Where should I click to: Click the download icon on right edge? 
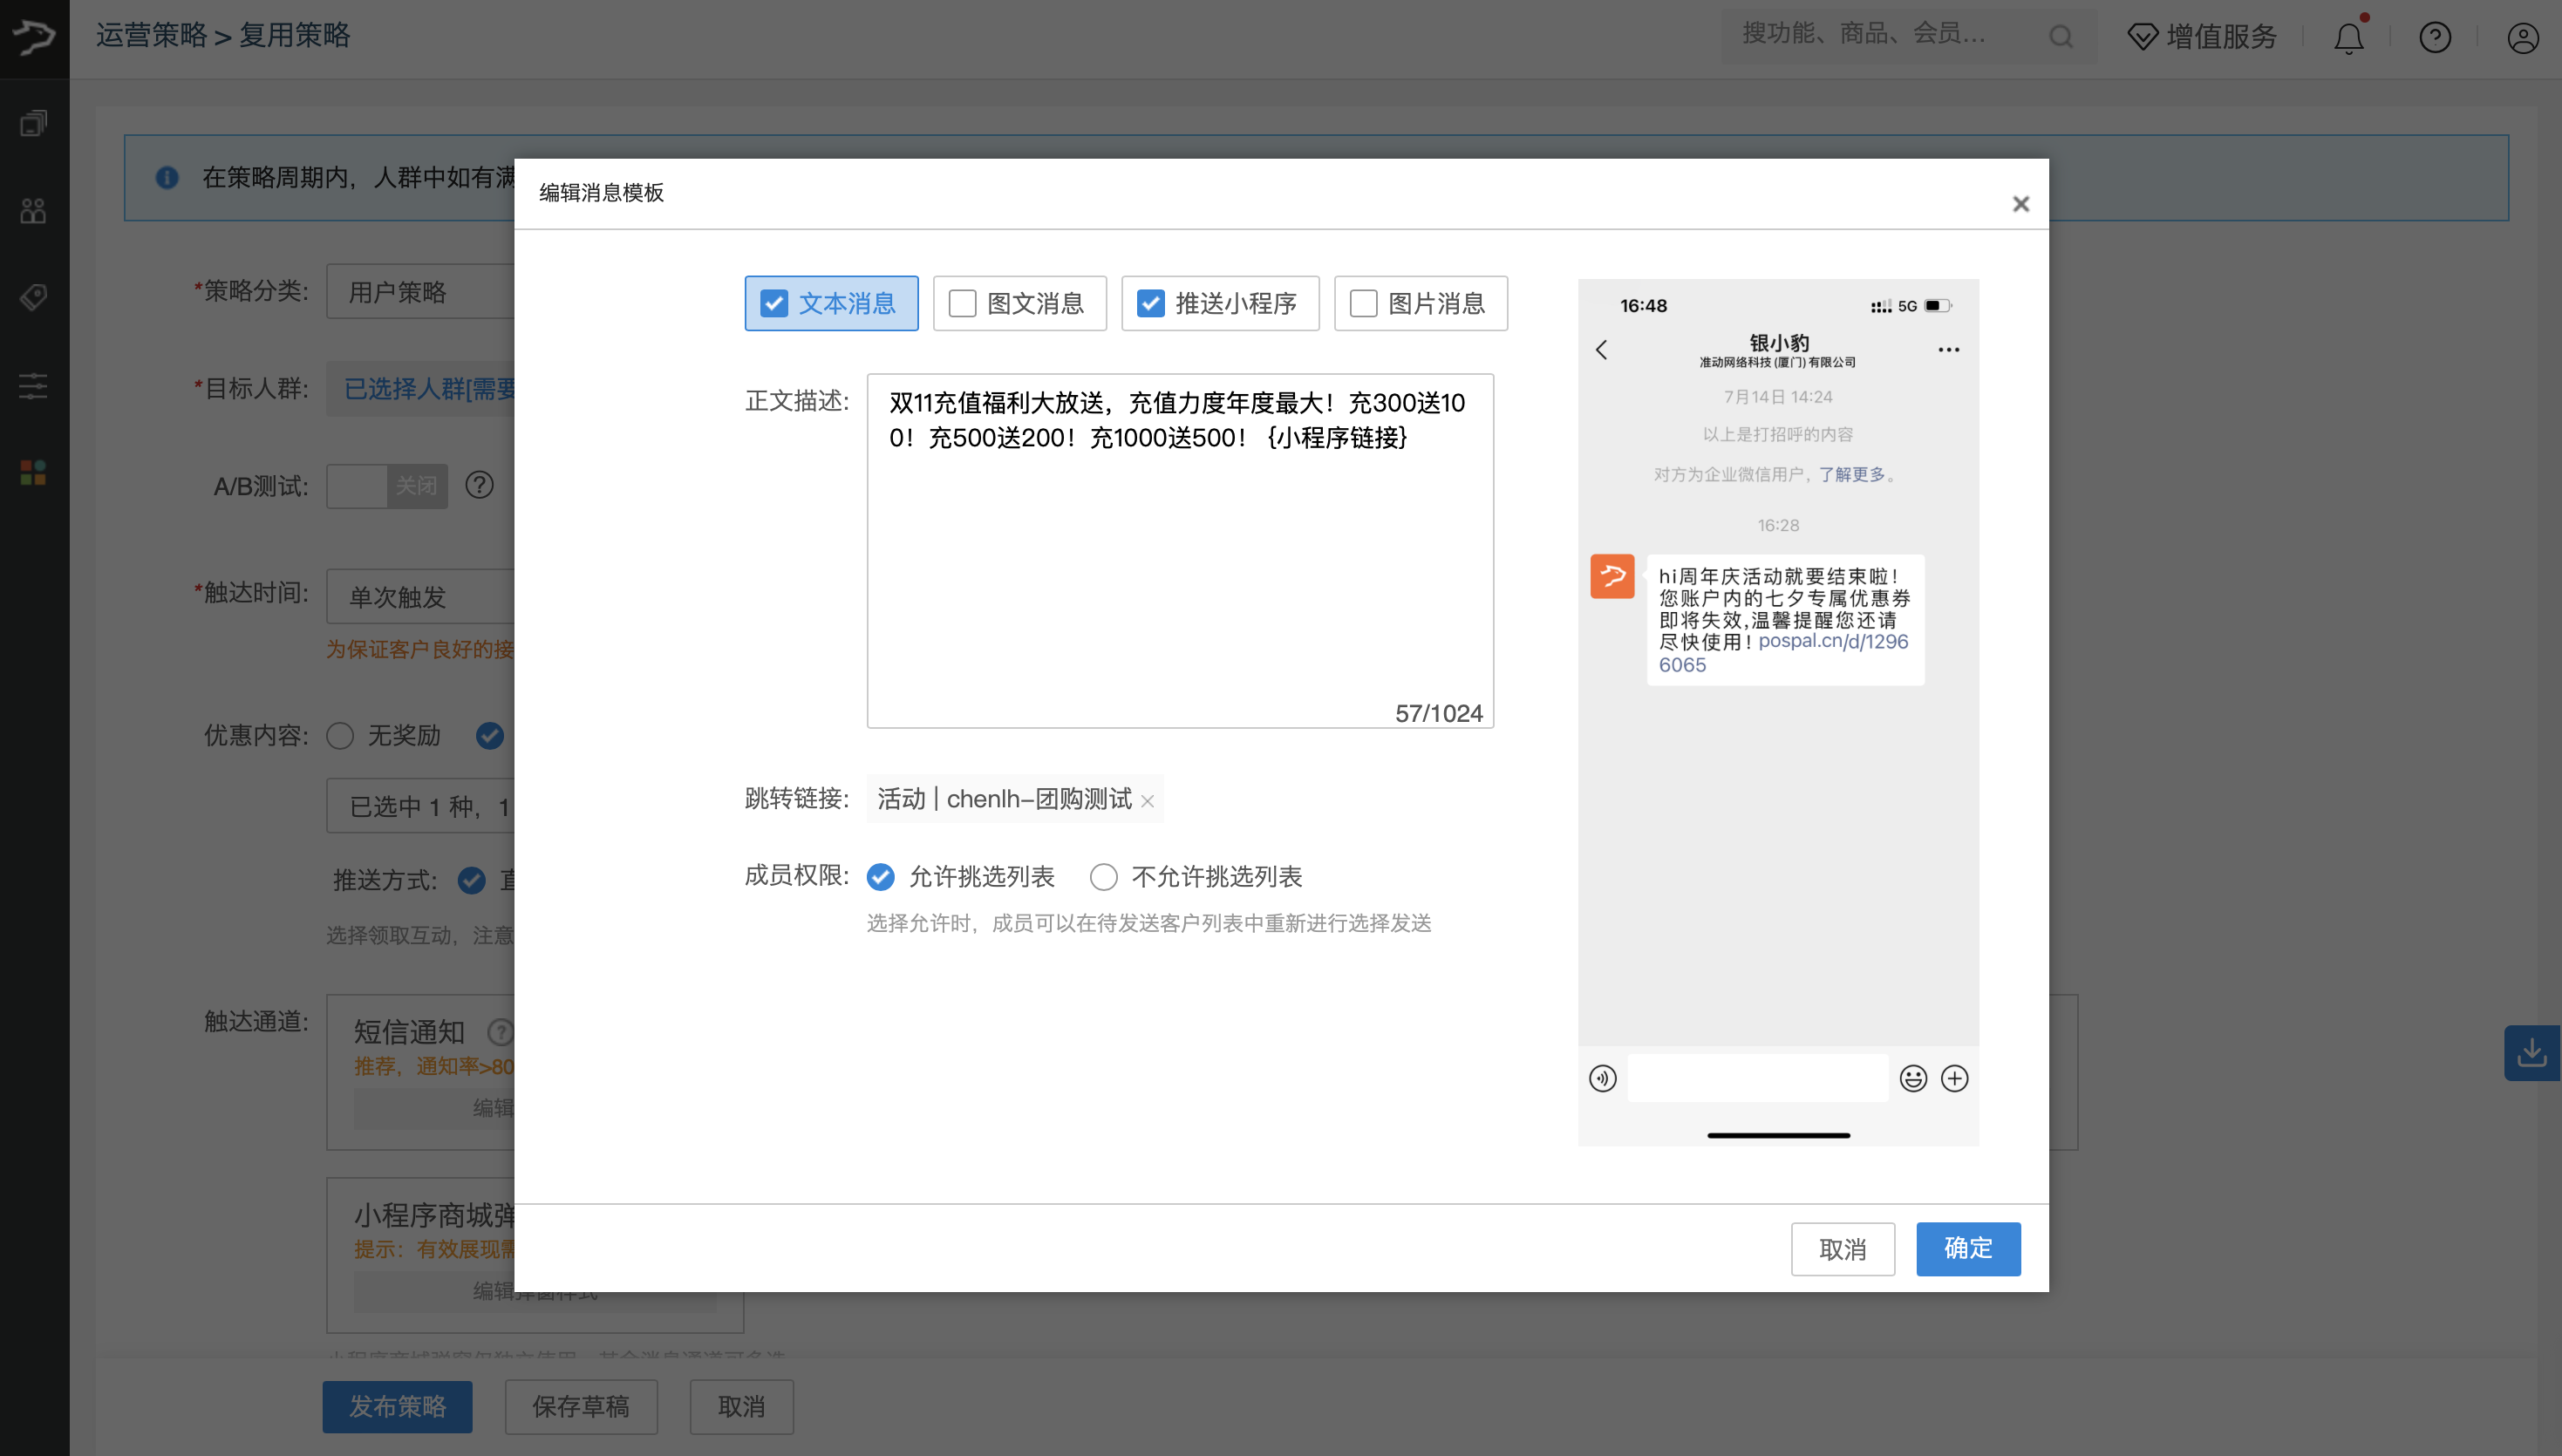coord(2531,1052)
